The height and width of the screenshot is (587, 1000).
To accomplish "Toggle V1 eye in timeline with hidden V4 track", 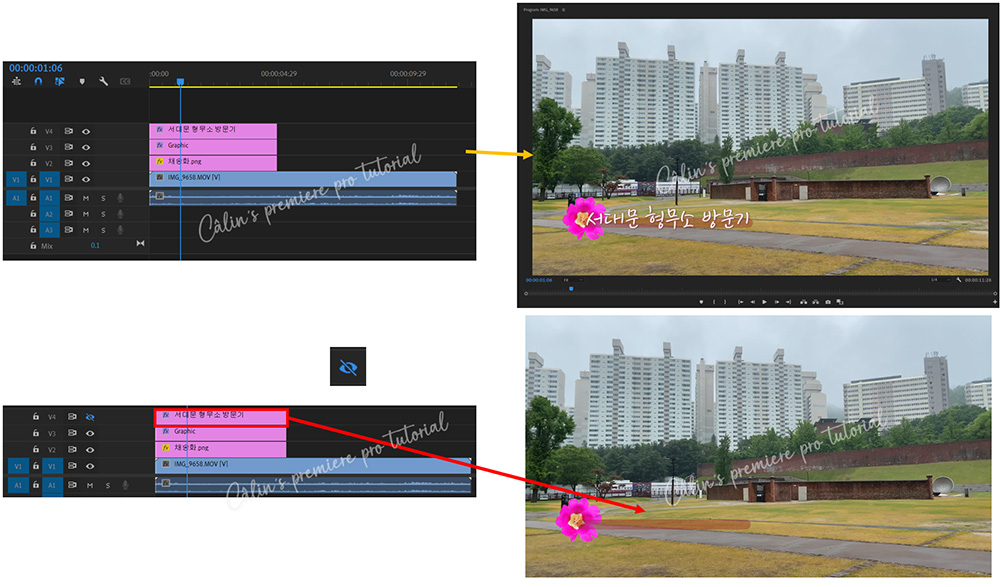I will (x=90, y=466).
